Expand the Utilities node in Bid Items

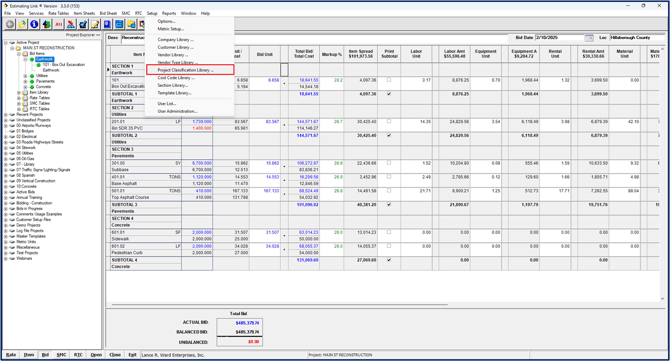pos(25,76)
